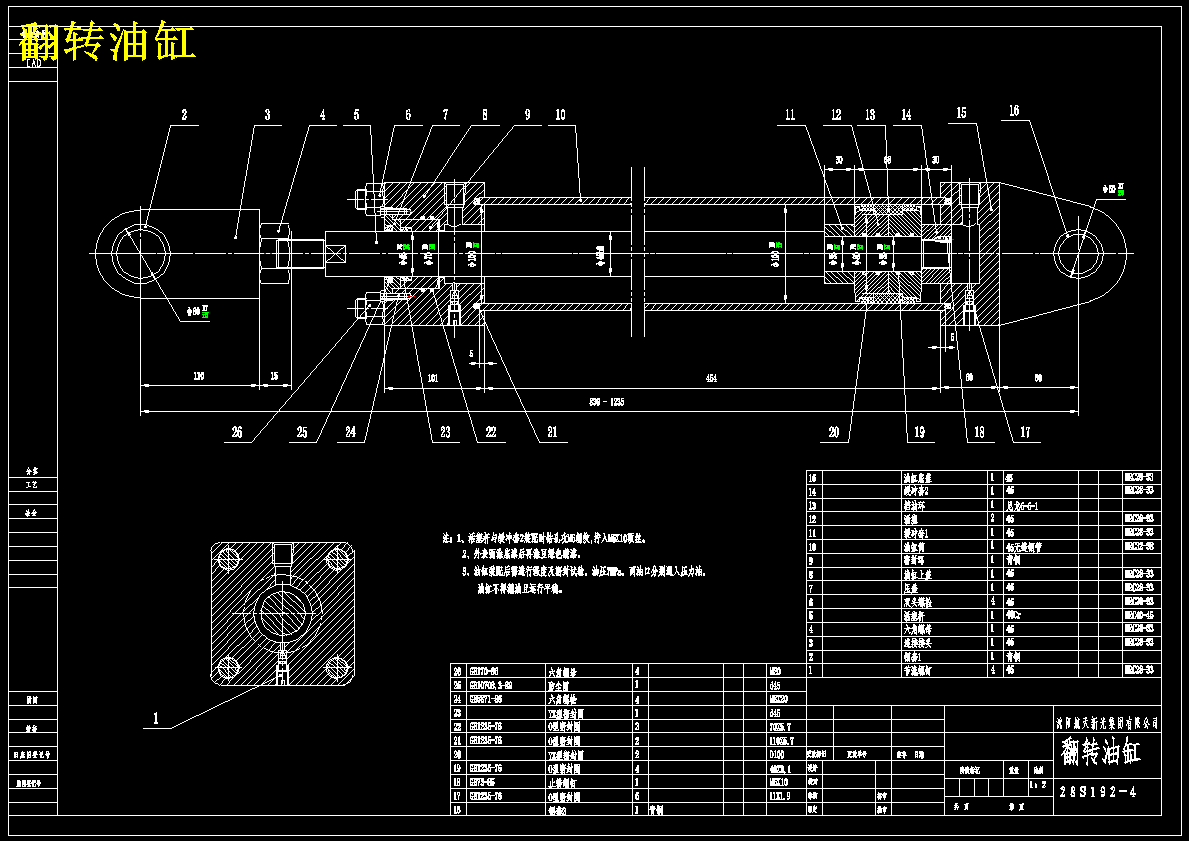Click the yellow 翻转油缸 title at top left

[x=108, y=42]
